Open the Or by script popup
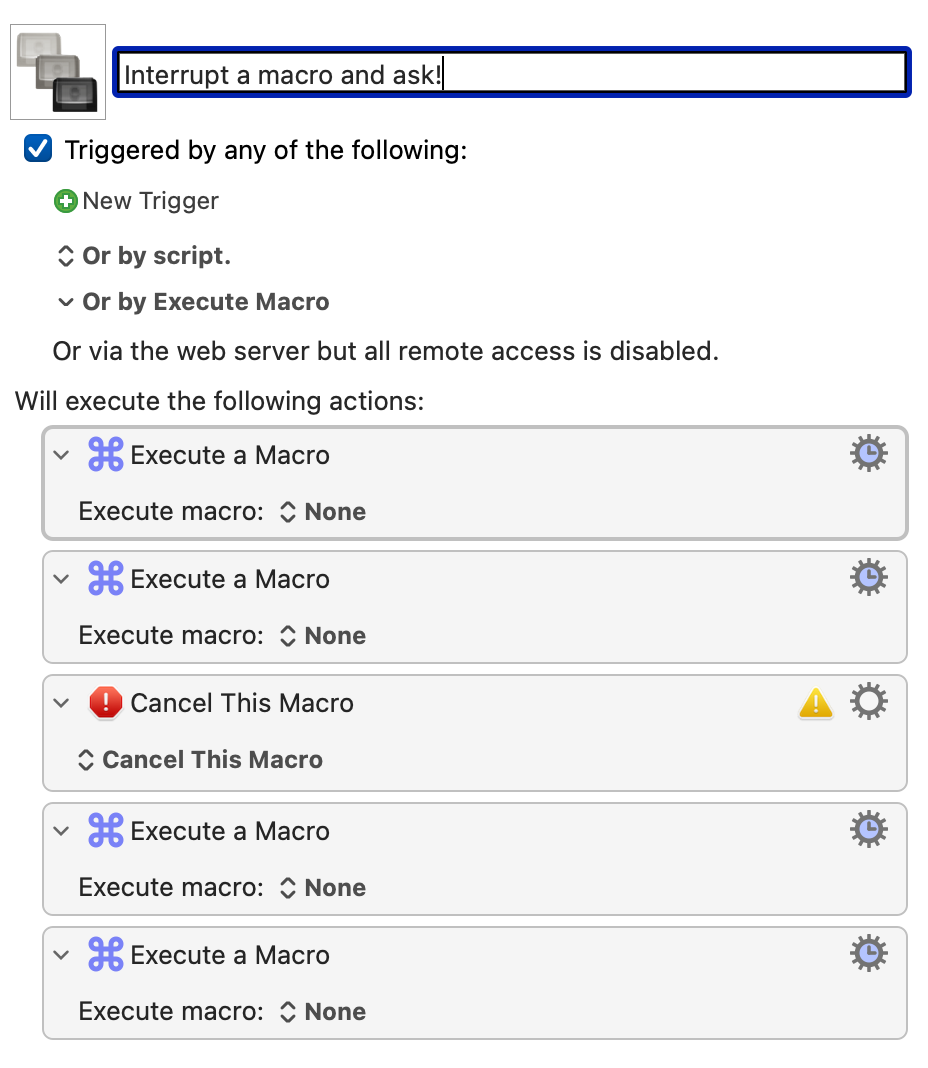The height and width of the screenshot is (1068, 928). click(143, 256)
